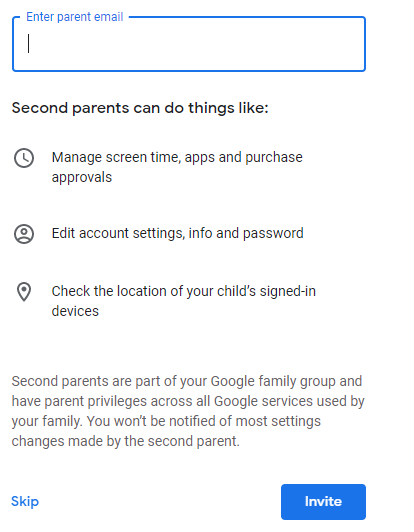The image size is (414, 532).
Task: Click 'Google family group' phrase in disclaimer
Action: coord(273,381)
